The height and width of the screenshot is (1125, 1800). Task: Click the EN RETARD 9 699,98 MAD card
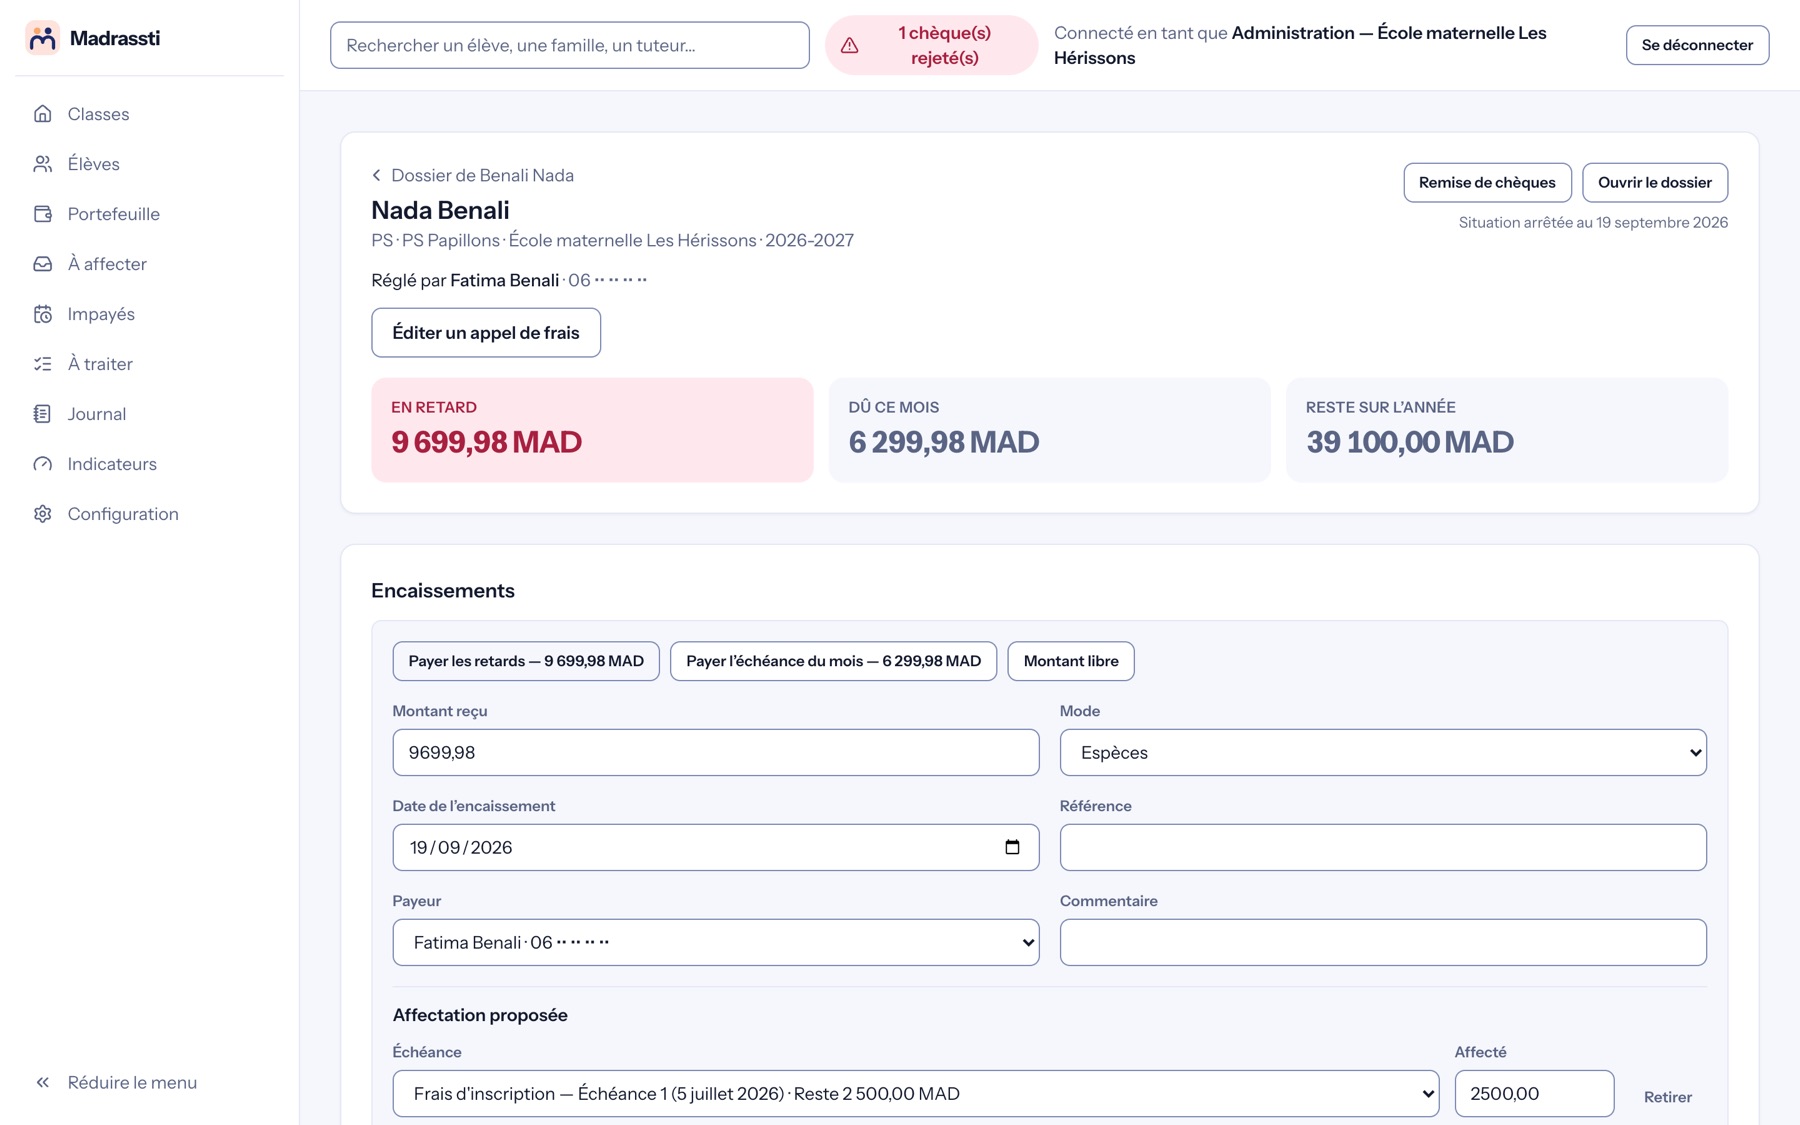(593, 430)
